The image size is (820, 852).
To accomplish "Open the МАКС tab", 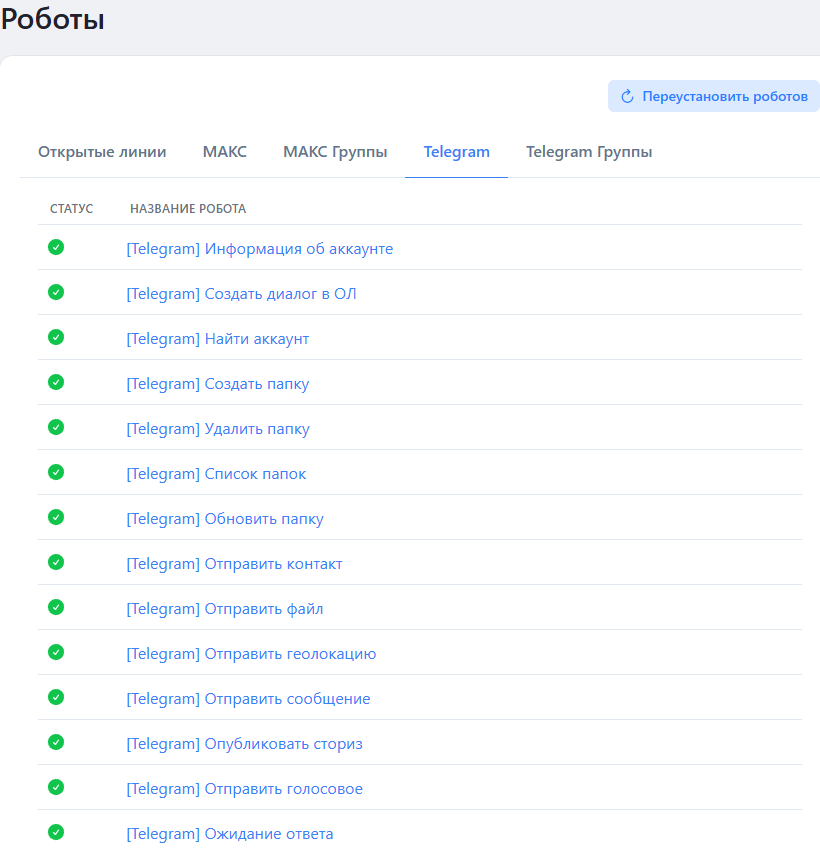I will pyautogui.click(x=224, y=152).
